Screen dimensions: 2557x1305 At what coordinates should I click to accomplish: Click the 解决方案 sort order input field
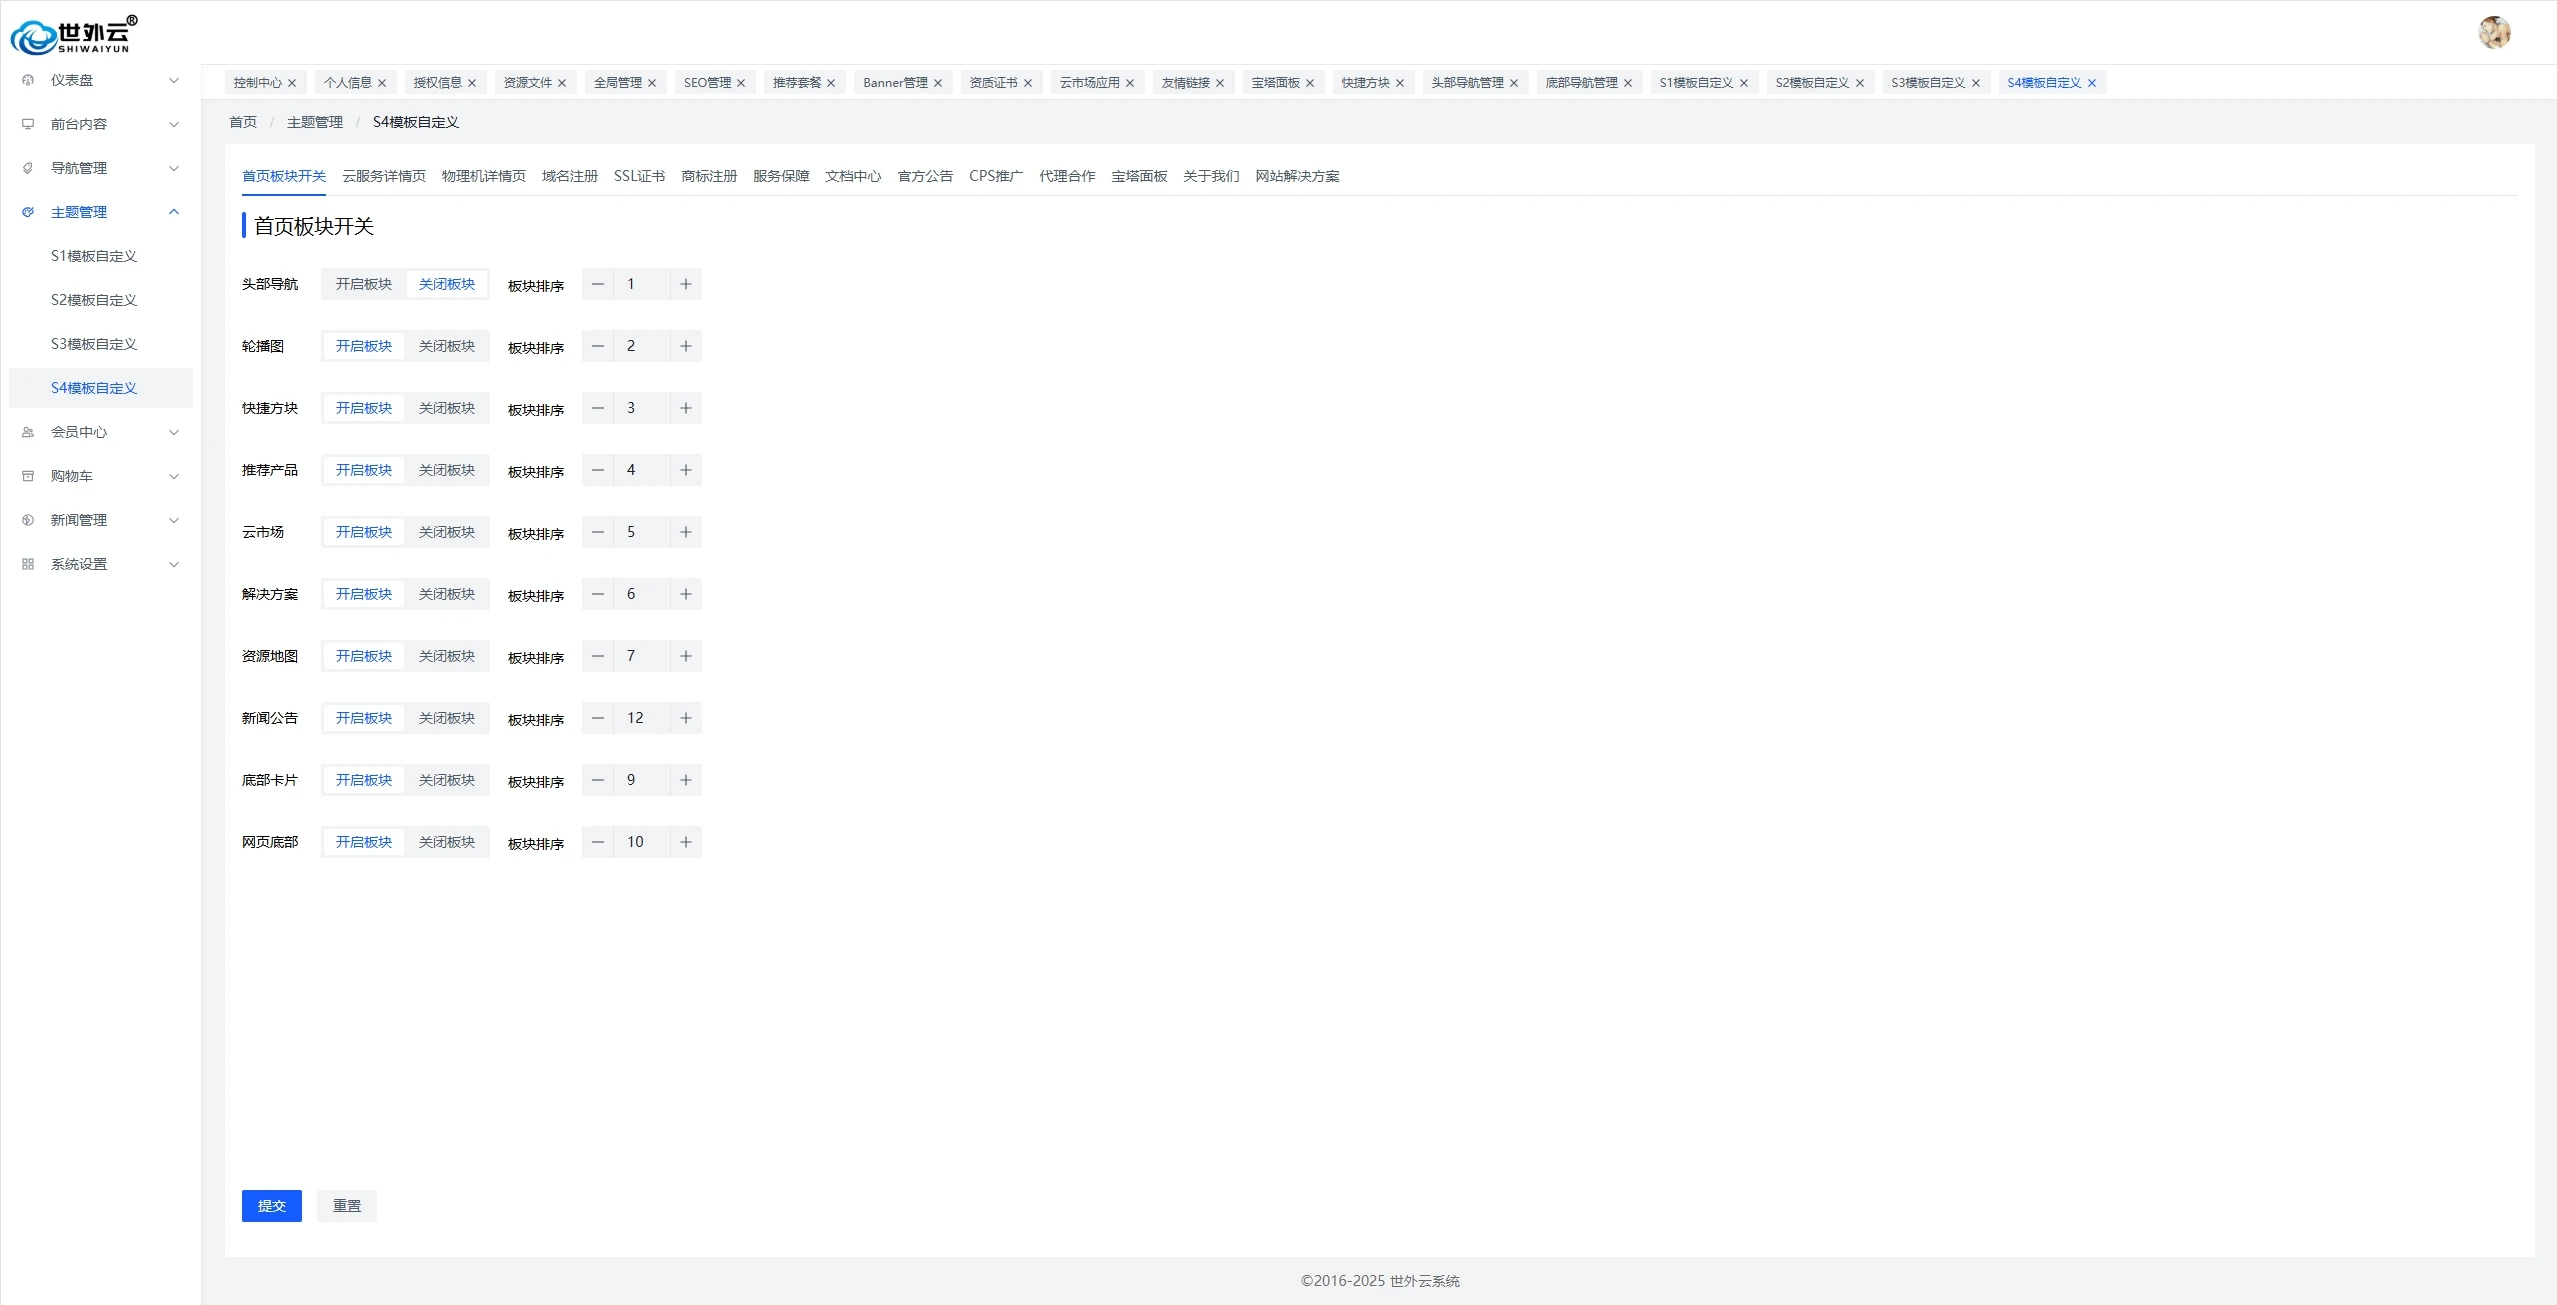tap(641, 594)
